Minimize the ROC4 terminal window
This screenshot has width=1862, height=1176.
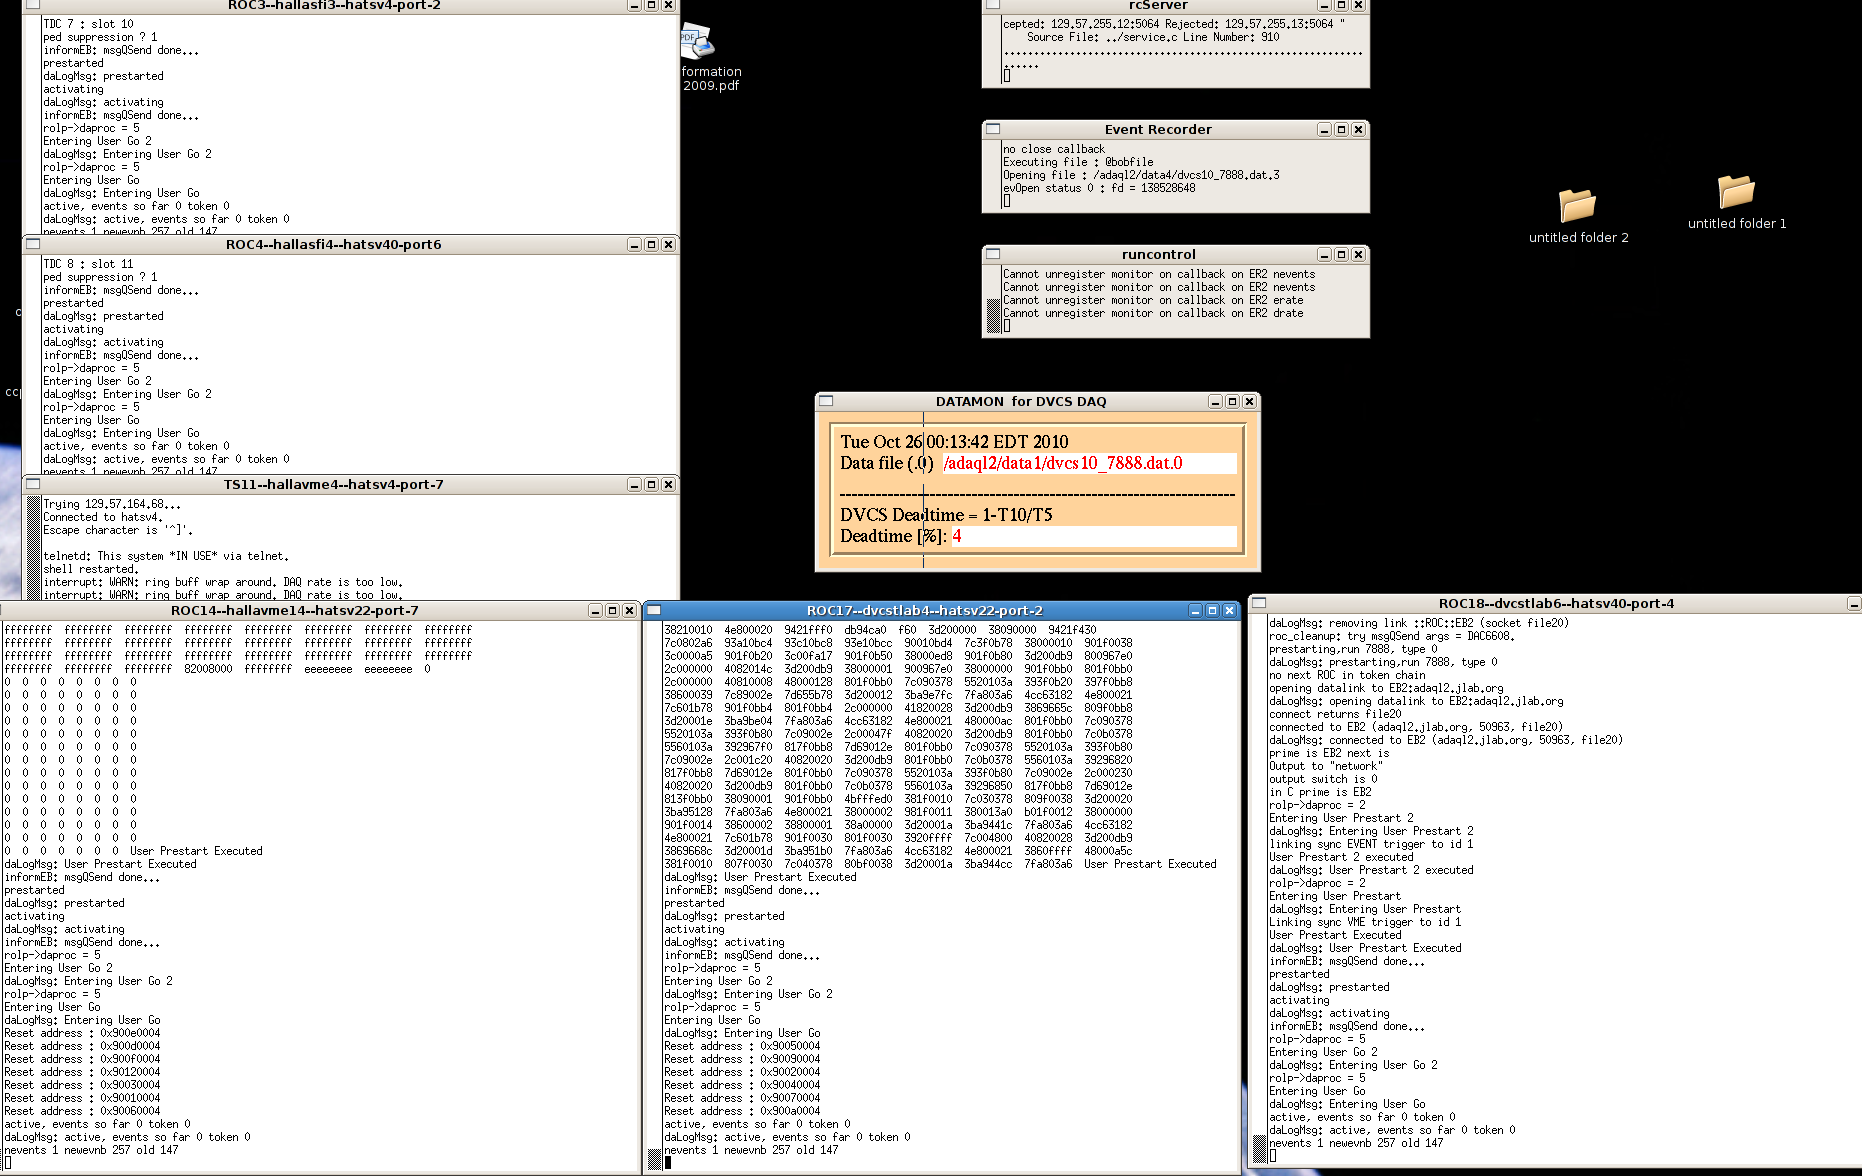pos(634,244)
